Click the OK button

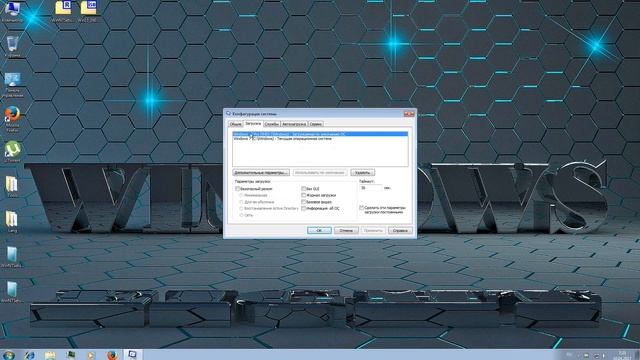click(x=319, y=231)
